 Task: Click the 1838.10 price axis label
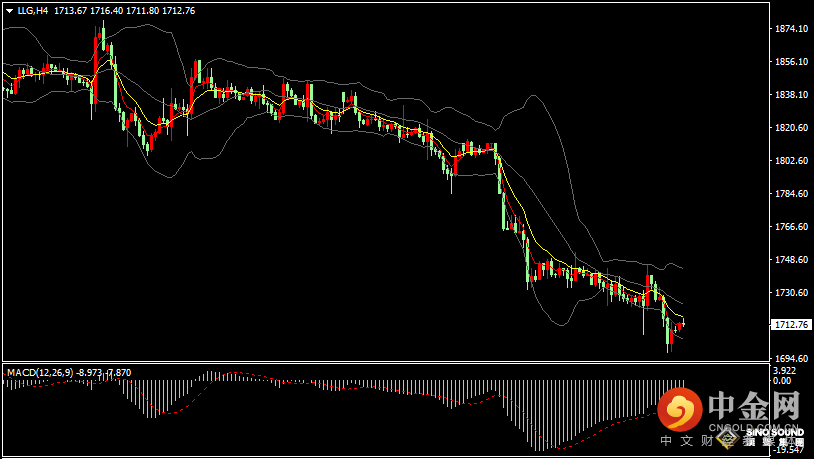click(791, 95)
